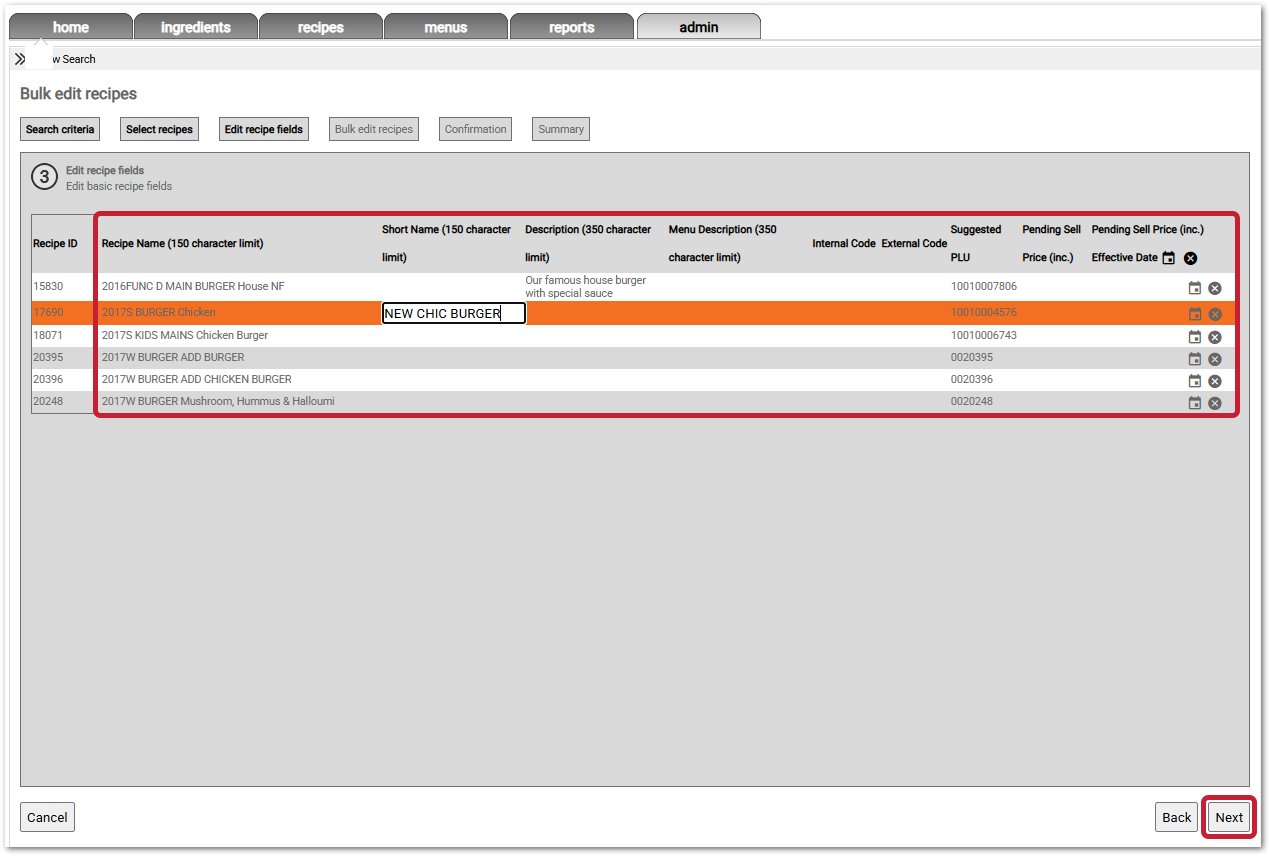The width and height of the screenshot is (1270, 856).
Task: Click the header clear icon beside Effective Date
Action: [1190, 258]
